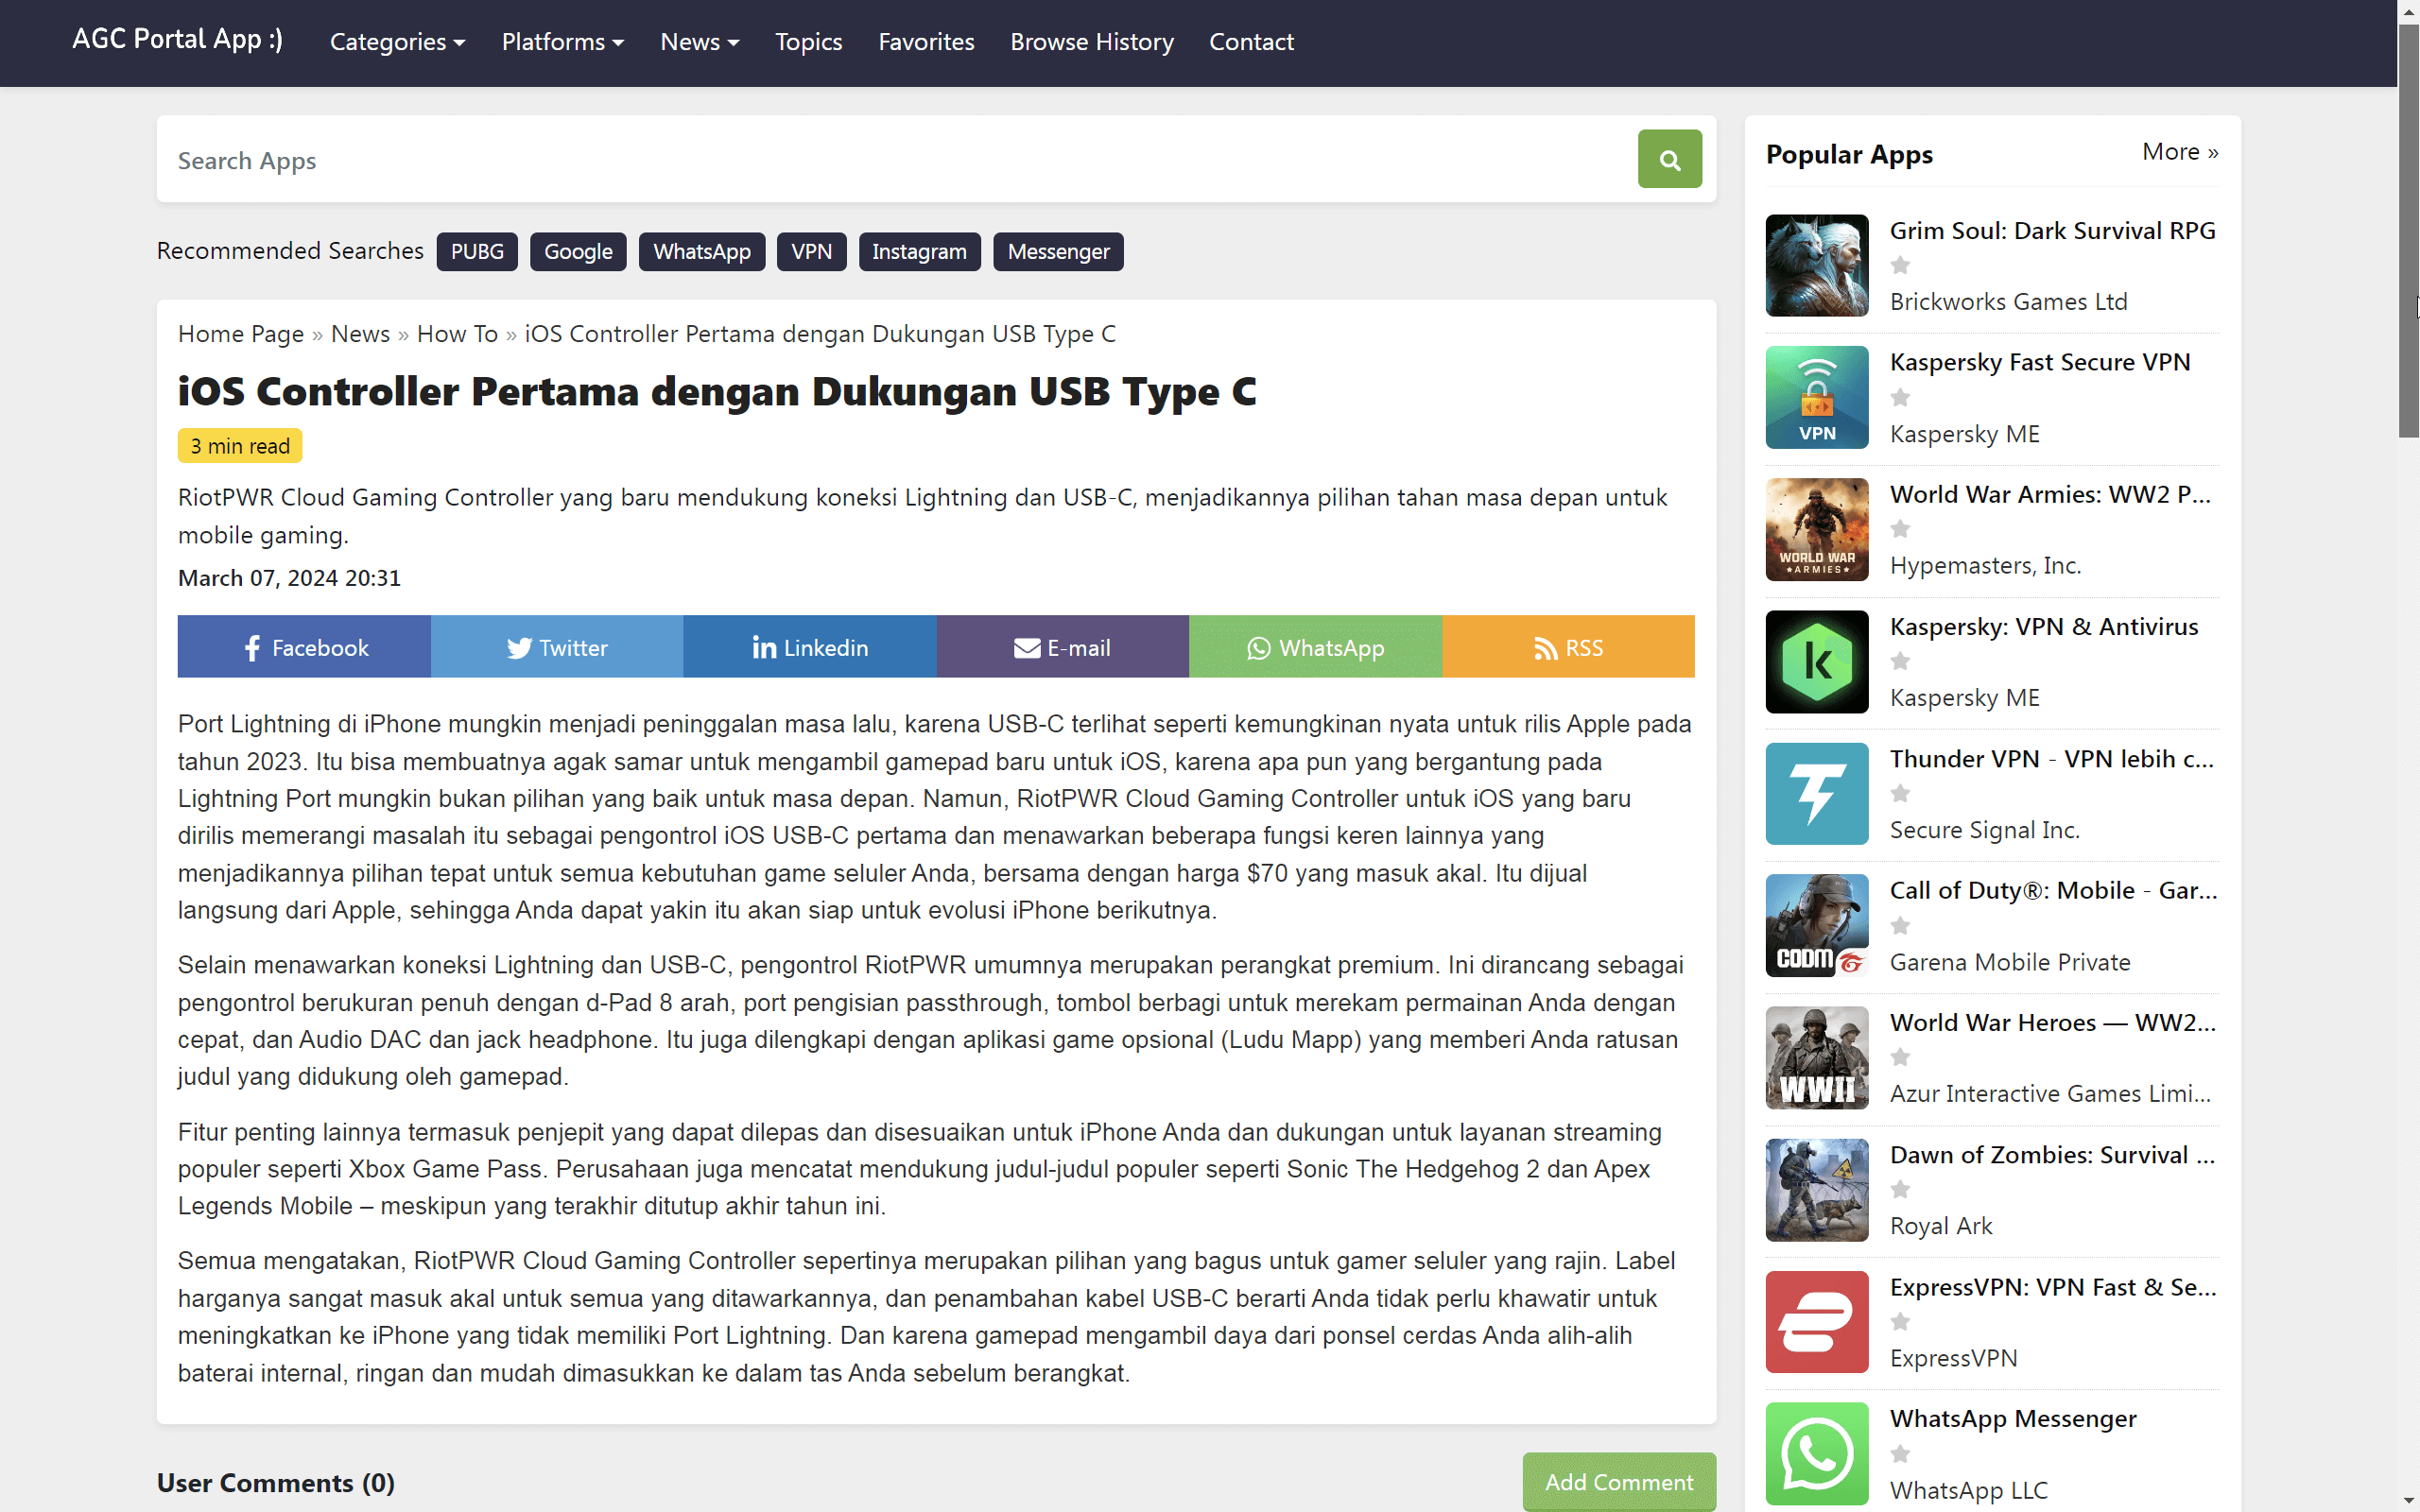Open the Topics menu item

tap(809, 42)
